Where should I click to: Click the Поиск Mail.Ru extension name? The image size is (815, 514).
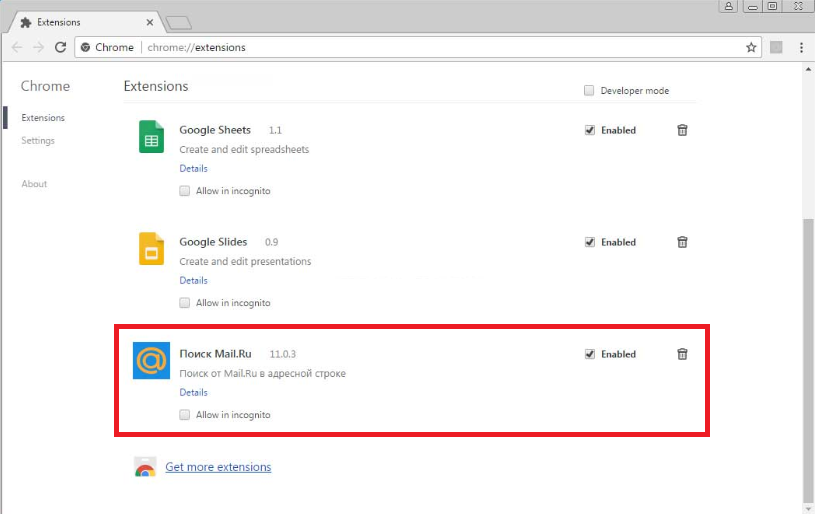tap(215, 354)
